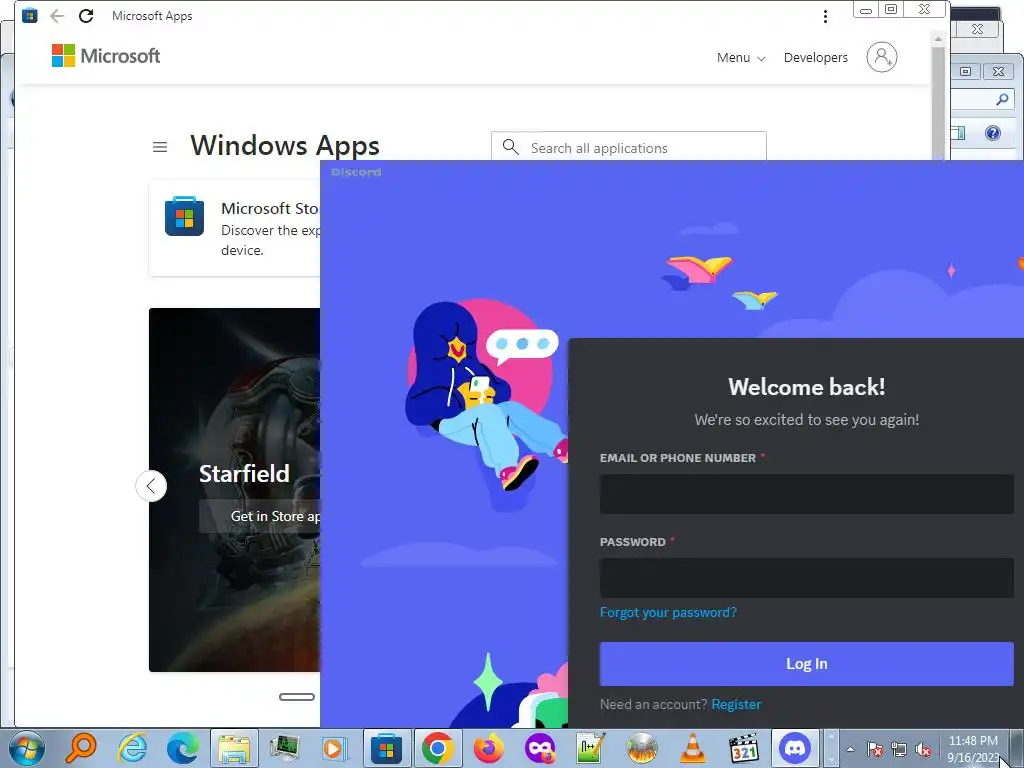Click the Discord Password field

(807, 578)
